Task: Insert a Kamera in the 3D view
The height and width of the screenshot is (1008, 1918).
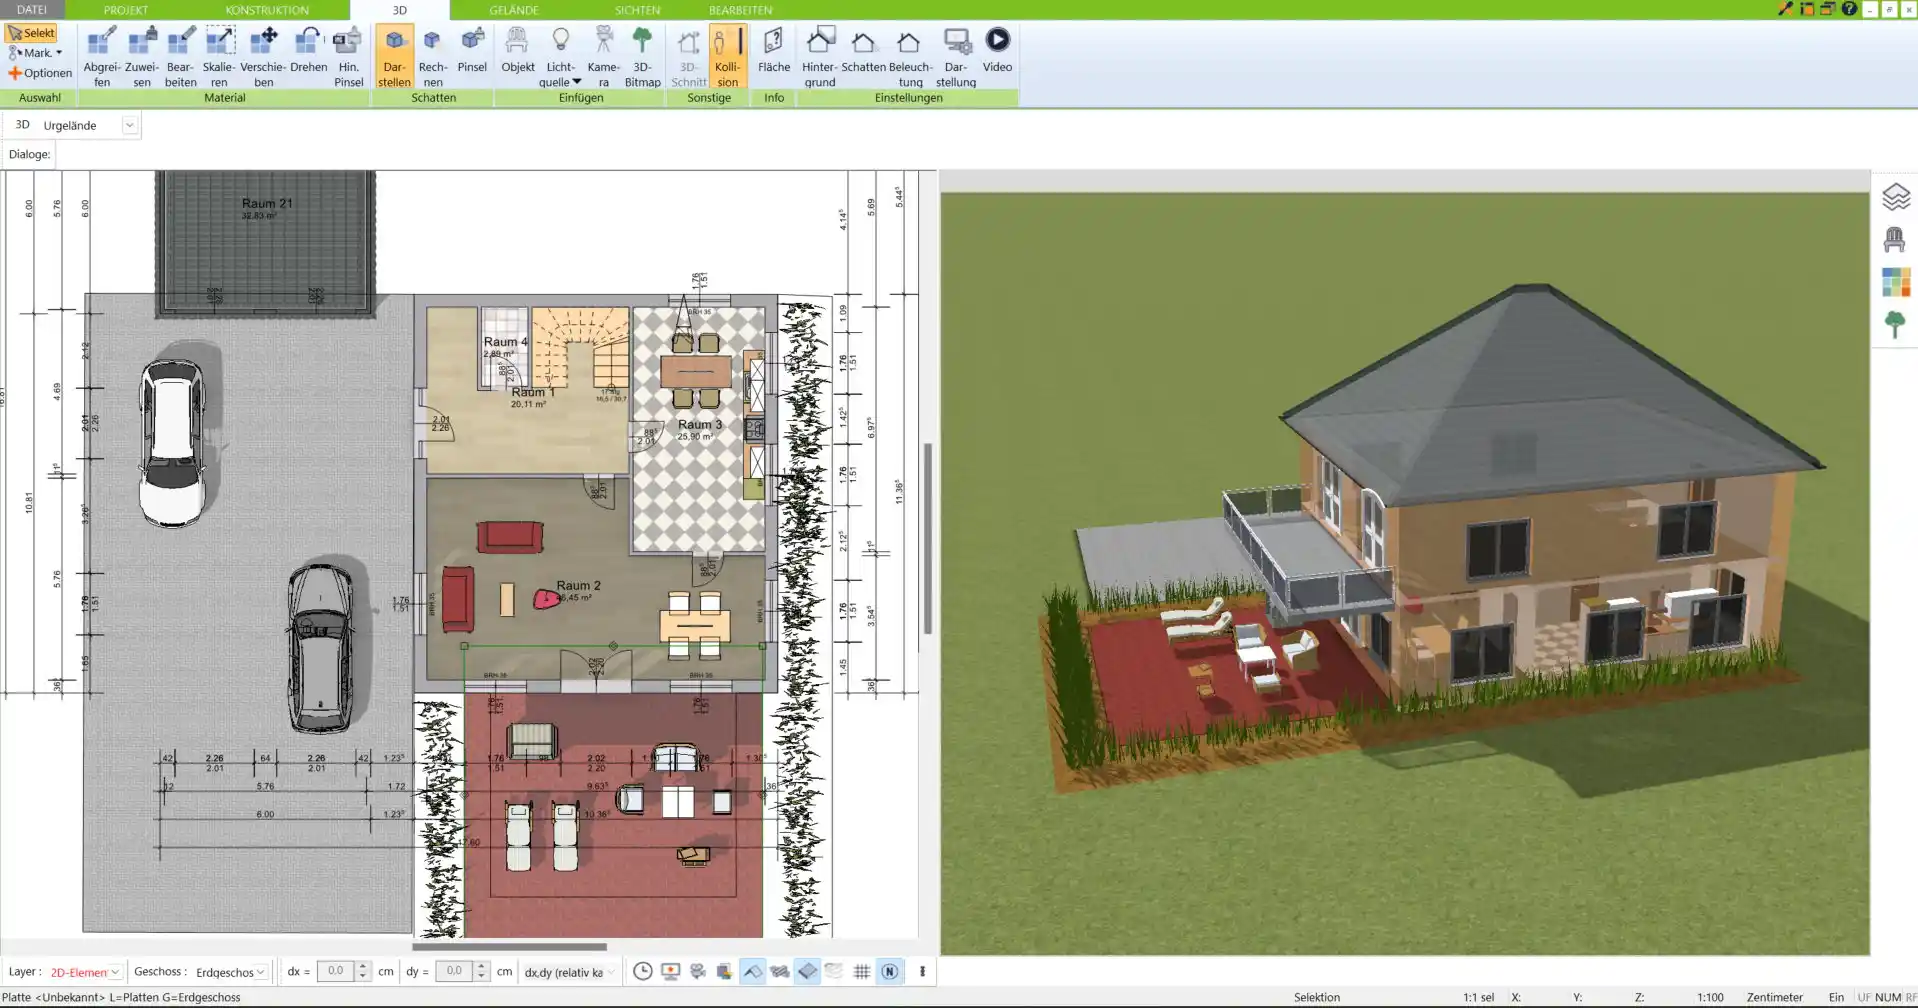Action: [x=603, y=57]
